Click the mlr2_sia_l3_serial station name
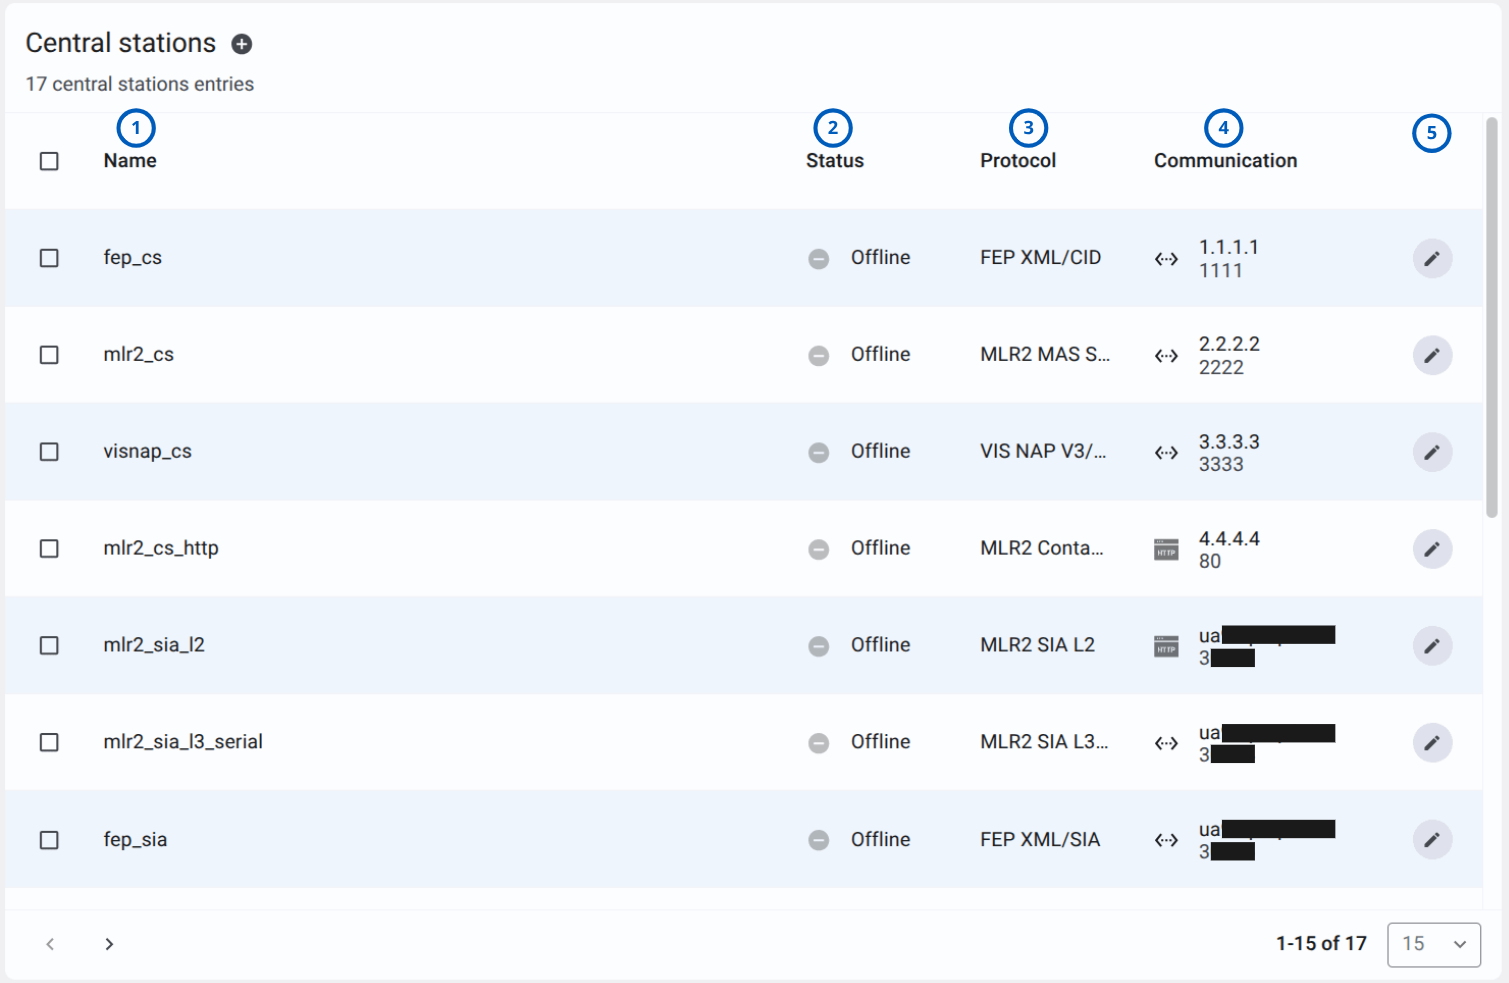Screen dimensions: 1509x983 point(183,742)
